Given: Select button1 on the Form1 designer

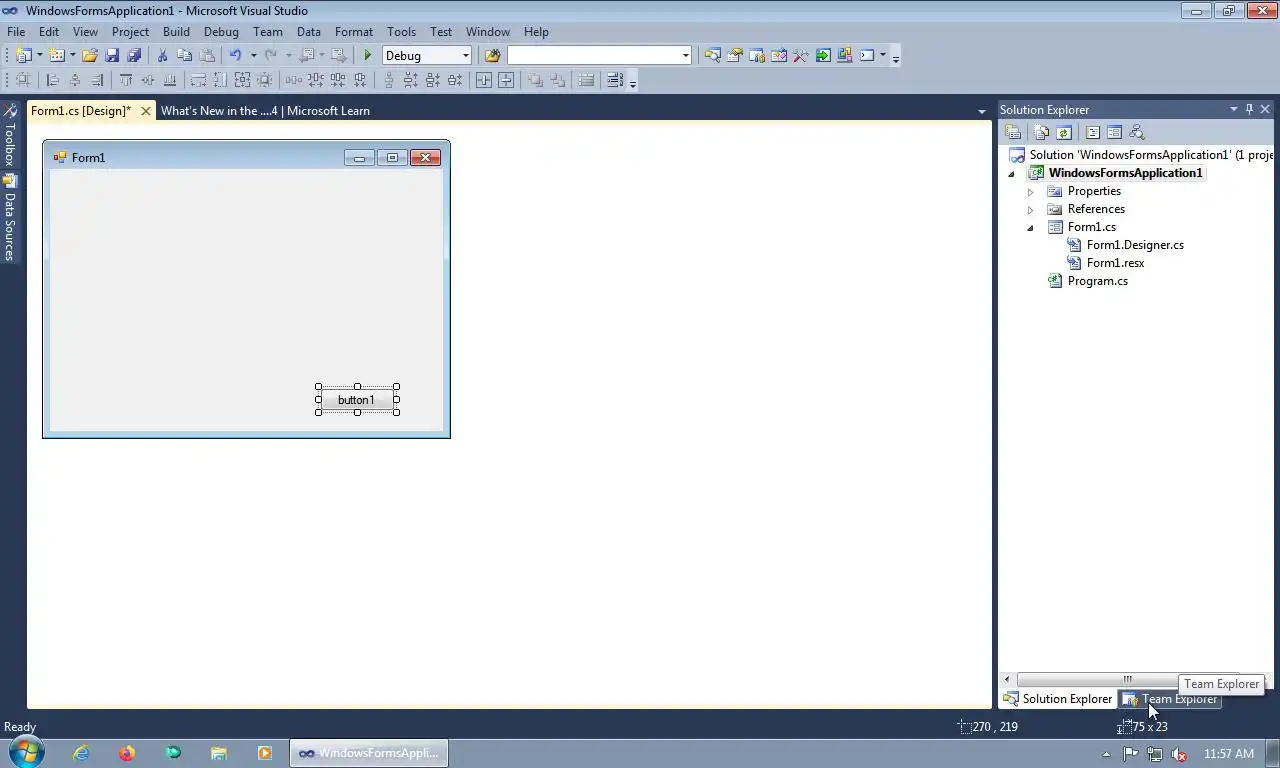Looking at the screenshot, I should 357,400.
